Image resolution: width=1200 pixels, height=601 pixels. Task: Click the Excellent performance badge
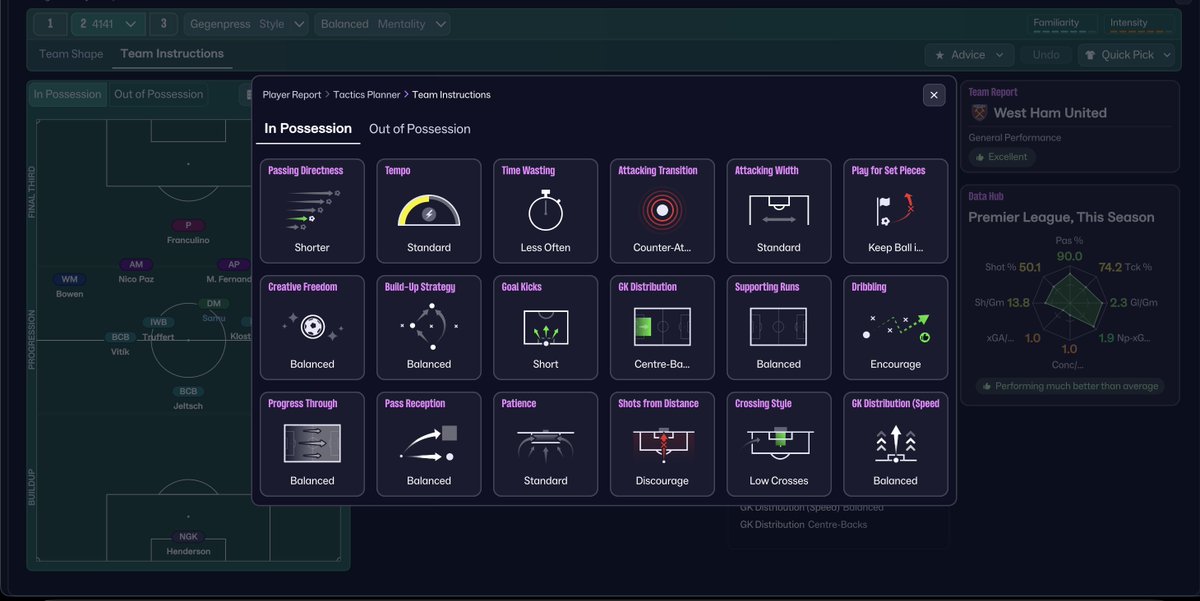pyautogui.click(x=1001, y=157)
